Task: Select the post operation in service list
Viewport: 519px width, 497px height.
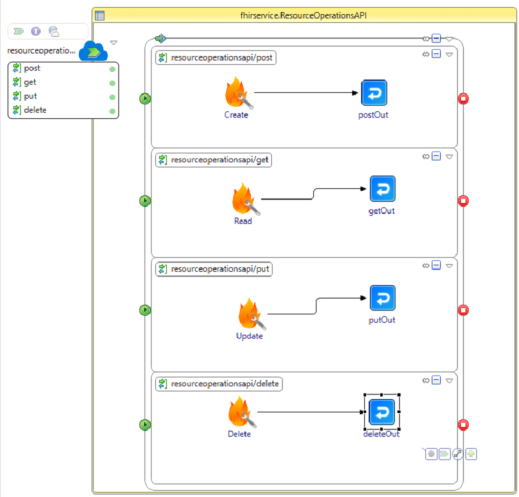Action: (63, 69)
